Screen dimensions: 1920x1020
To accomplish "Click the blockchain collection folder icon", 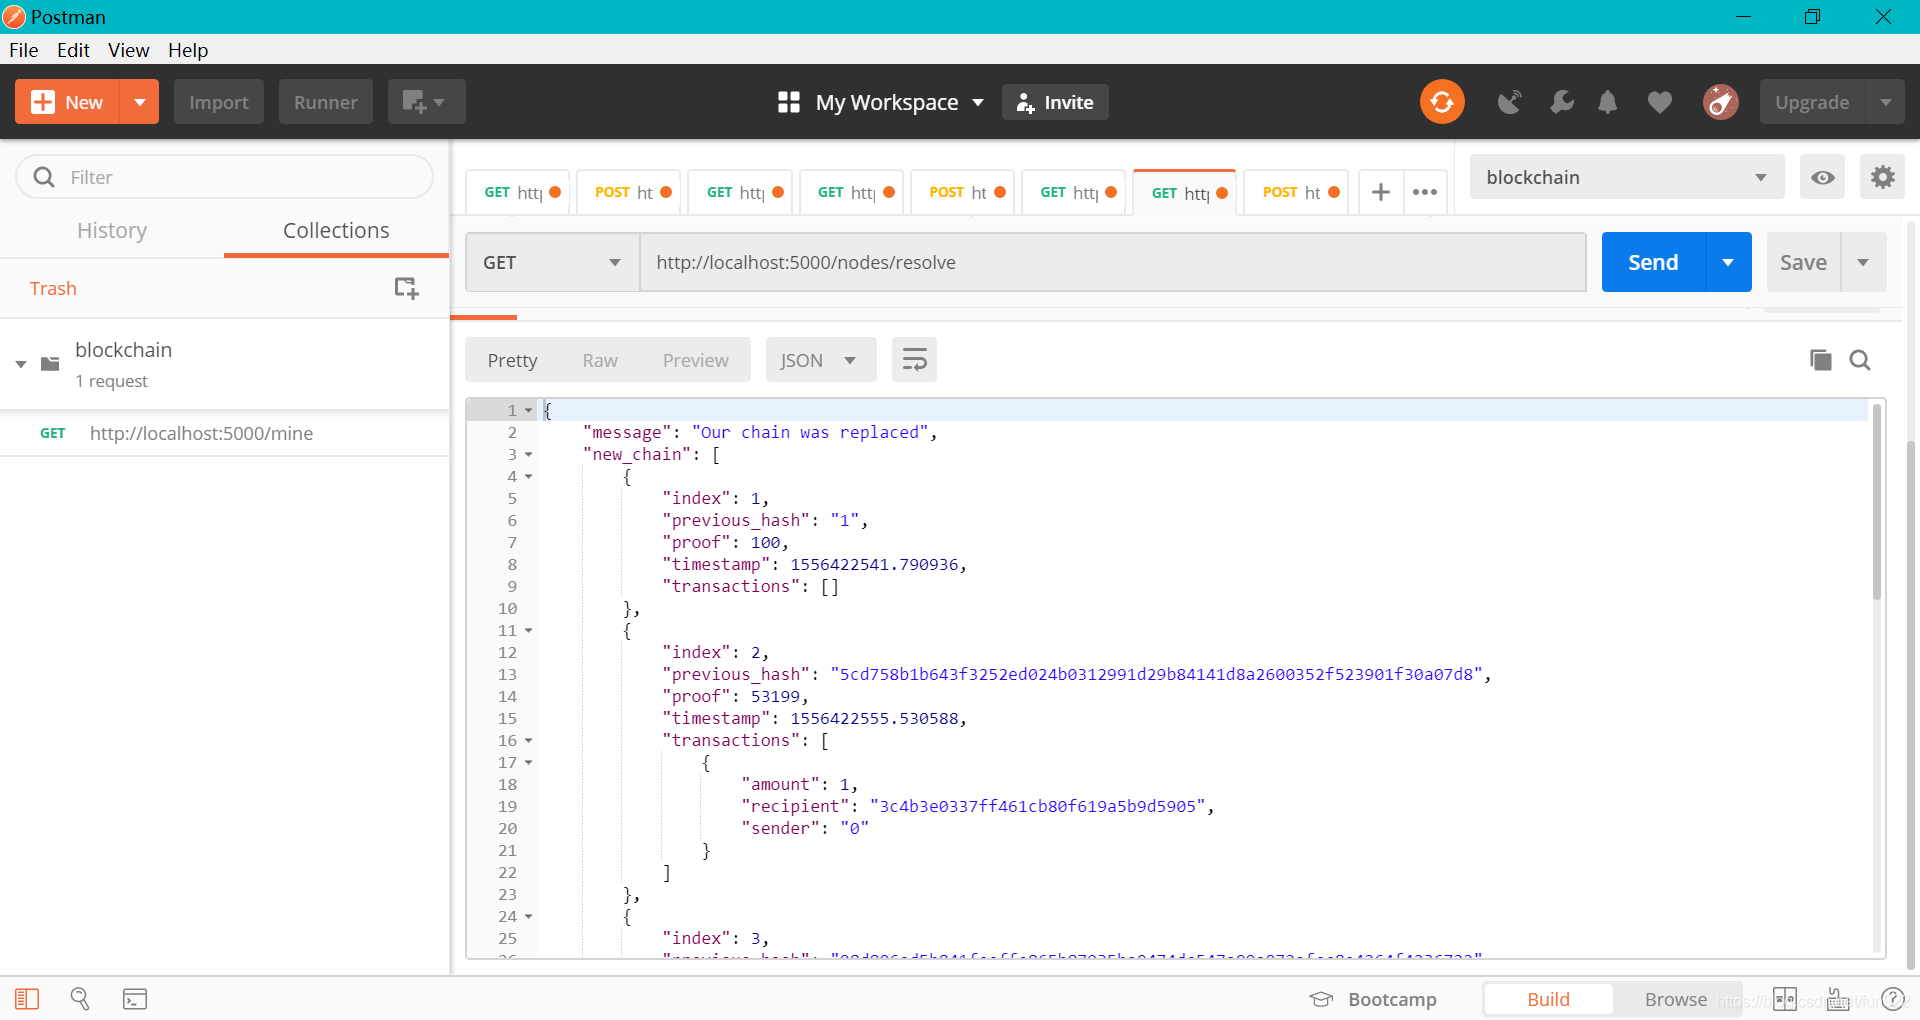I will 50,364.
